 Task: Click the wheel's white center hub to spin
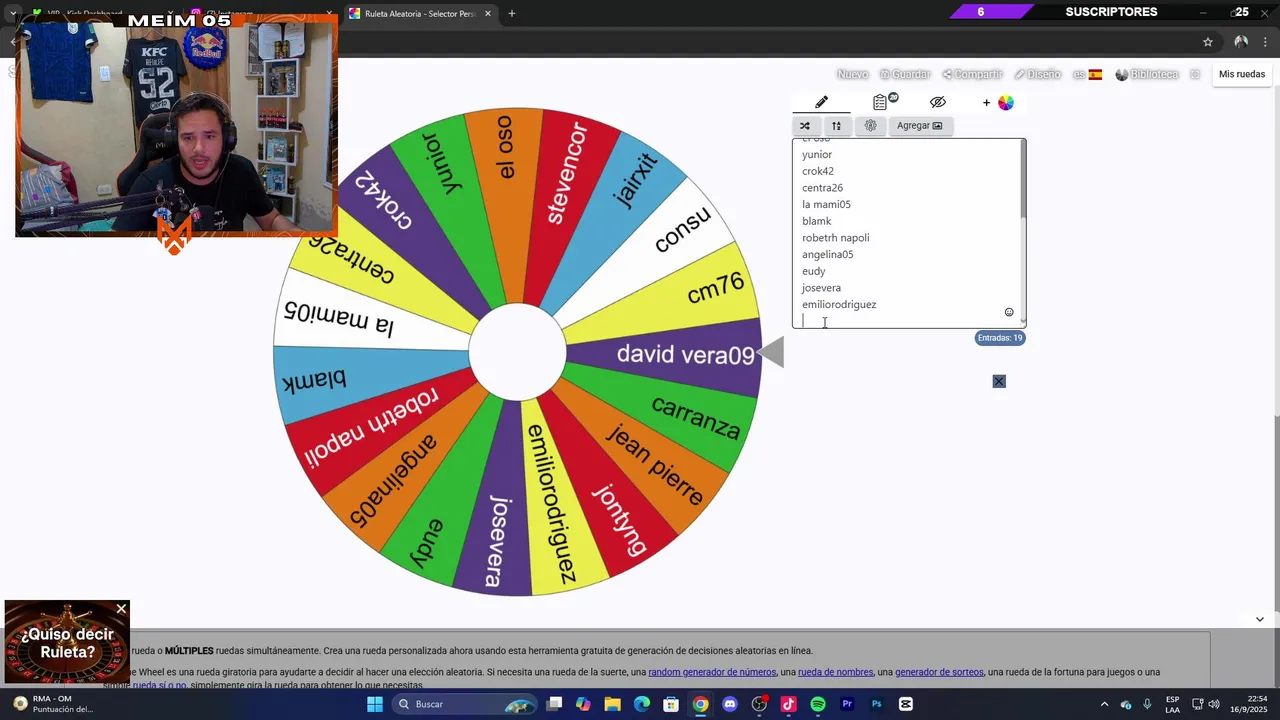pos(517,352)
